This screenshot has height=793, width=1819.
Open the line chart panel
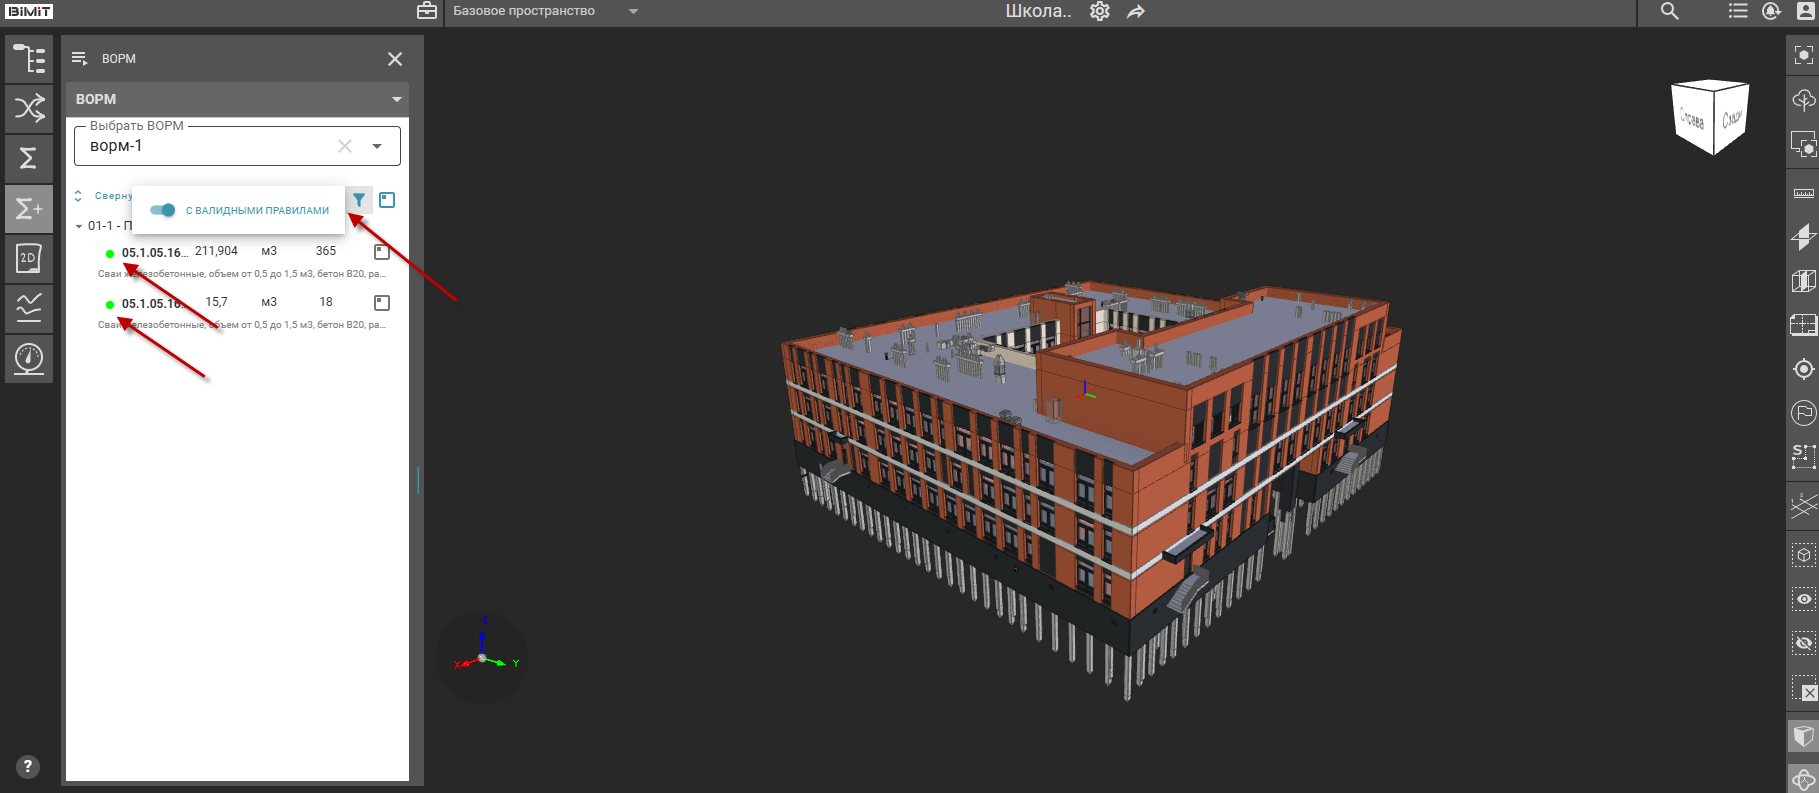pyautogui.click(x=29, y=308)
